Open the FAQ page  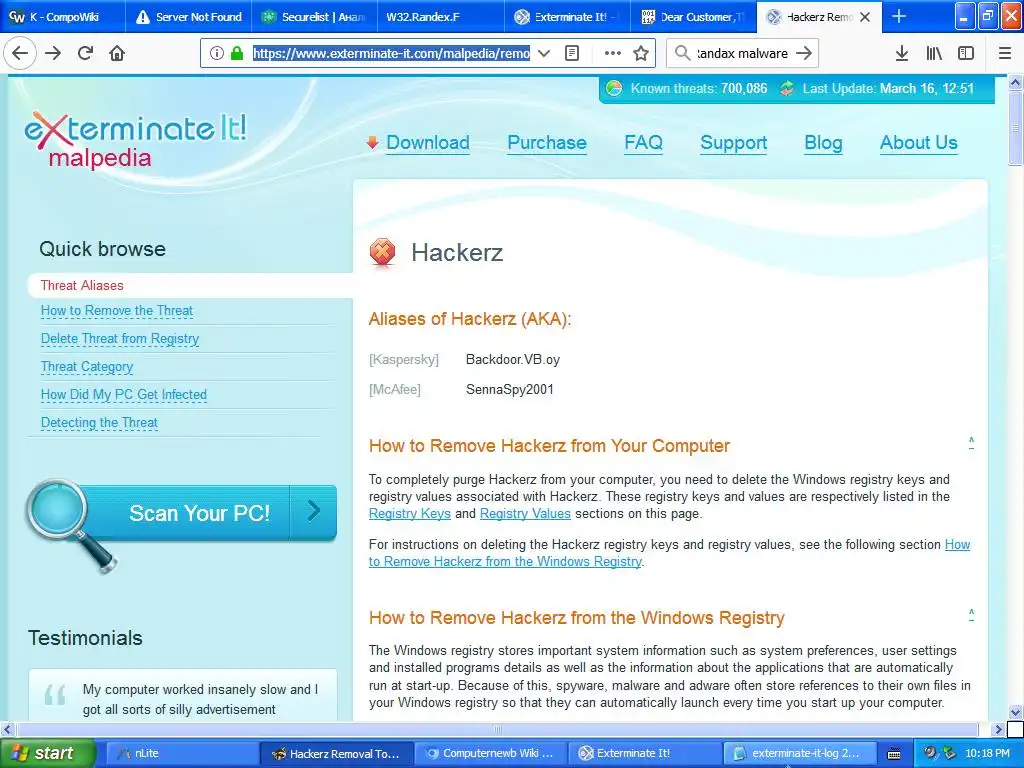click(643, 142)
